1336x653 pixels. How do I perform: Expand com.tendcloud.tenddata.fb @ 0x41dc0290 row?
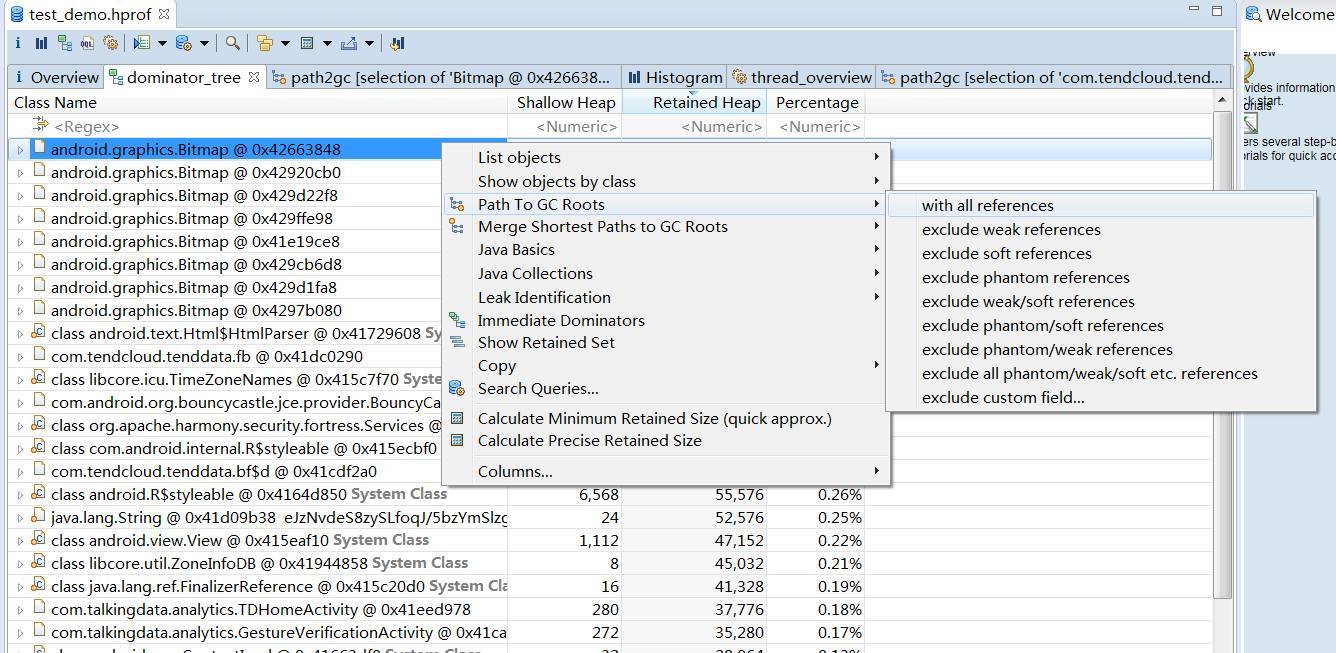coord(20,357)
